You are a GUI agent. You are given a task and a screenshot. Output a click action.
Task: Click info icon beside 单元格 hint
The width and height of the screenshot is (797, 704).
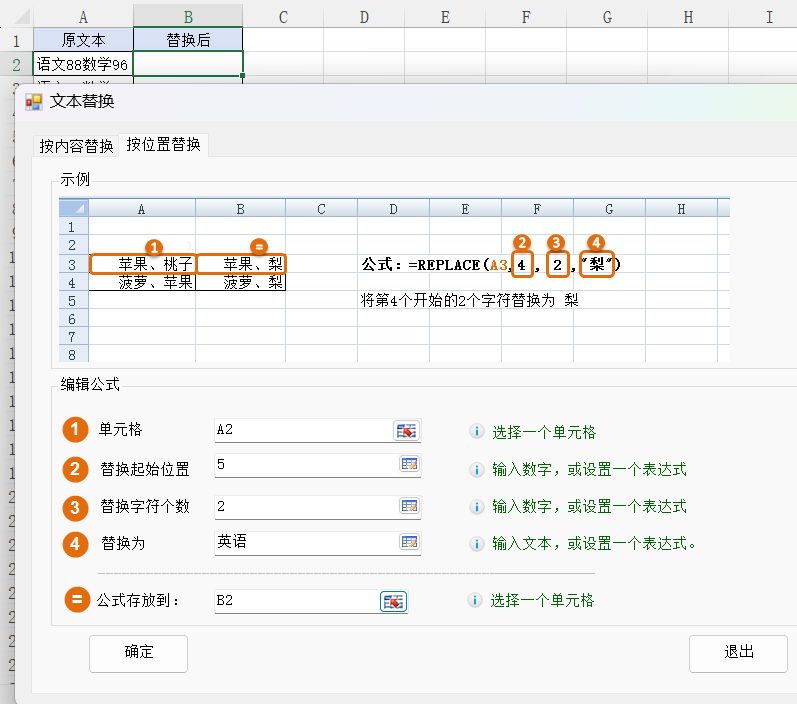pyautogui.click(x=476, y=432)
